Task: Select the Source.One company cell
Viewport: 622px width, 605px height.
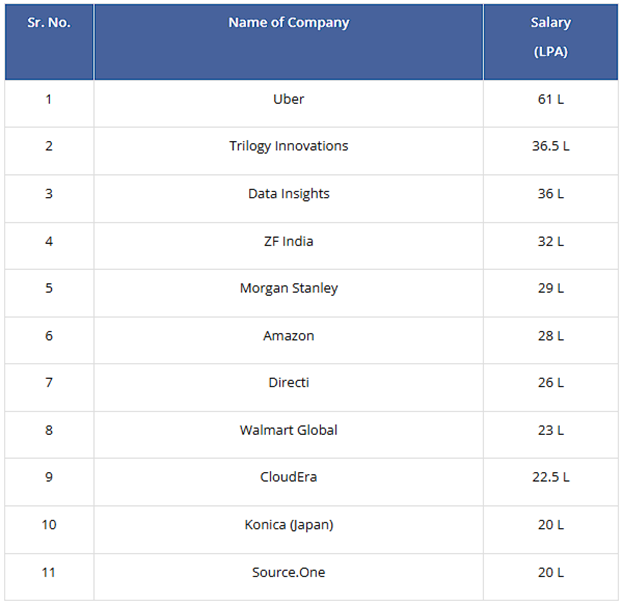Action: click(288, 572)
